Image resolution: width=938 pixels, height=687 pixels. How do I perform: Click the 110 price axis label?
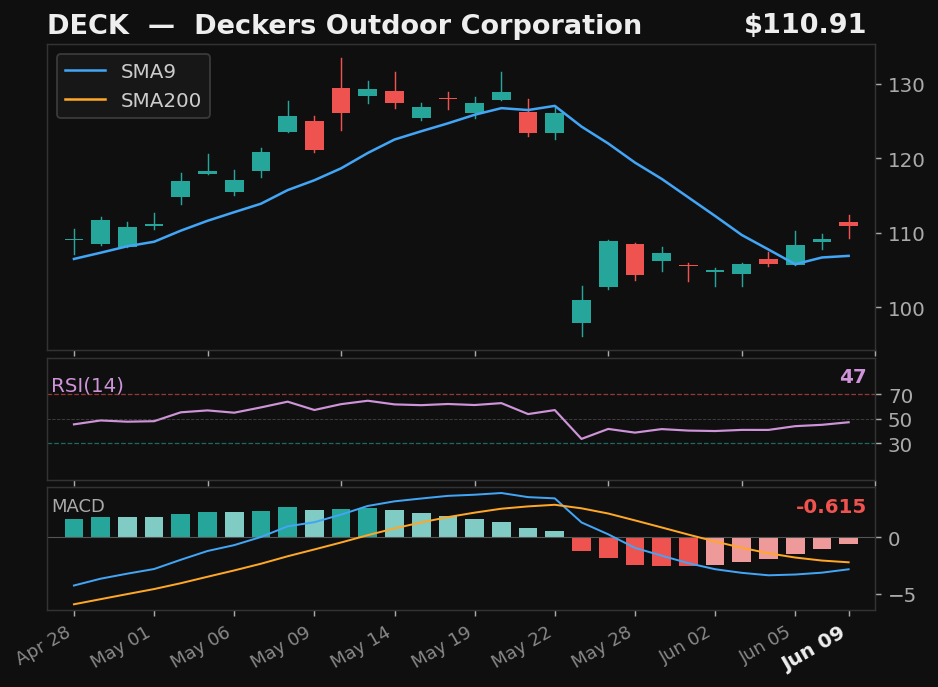click(906, 234)
